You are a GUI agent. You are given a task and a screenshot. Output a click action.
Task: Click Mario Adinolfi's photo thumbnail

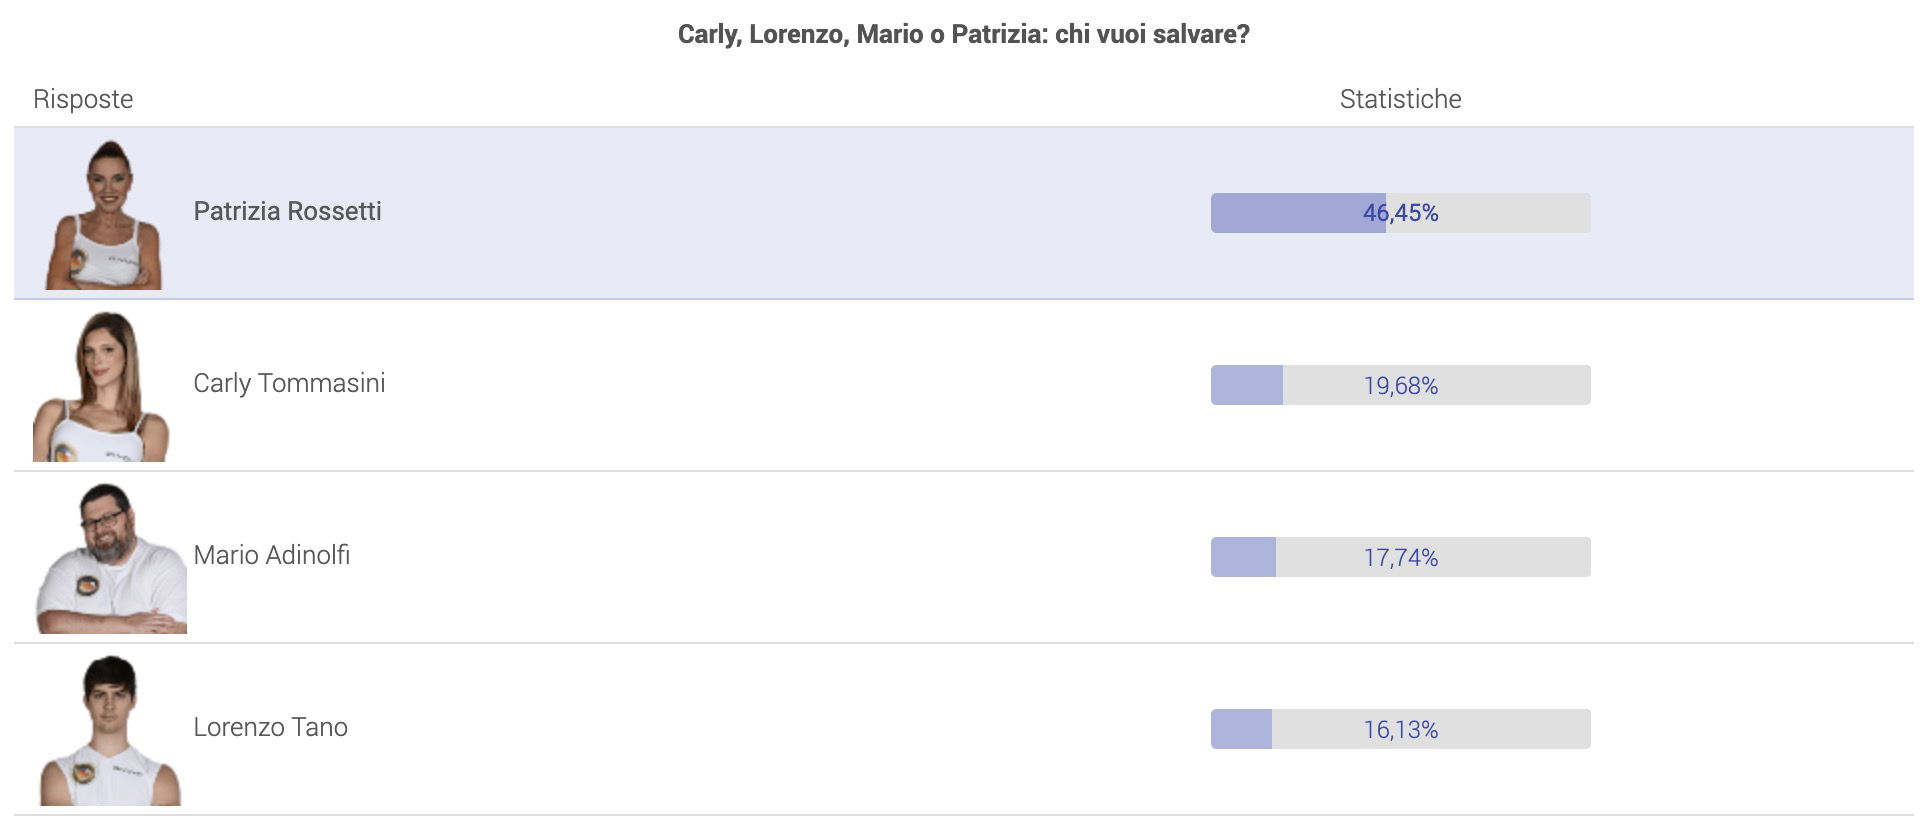click(x=111, y=558)
